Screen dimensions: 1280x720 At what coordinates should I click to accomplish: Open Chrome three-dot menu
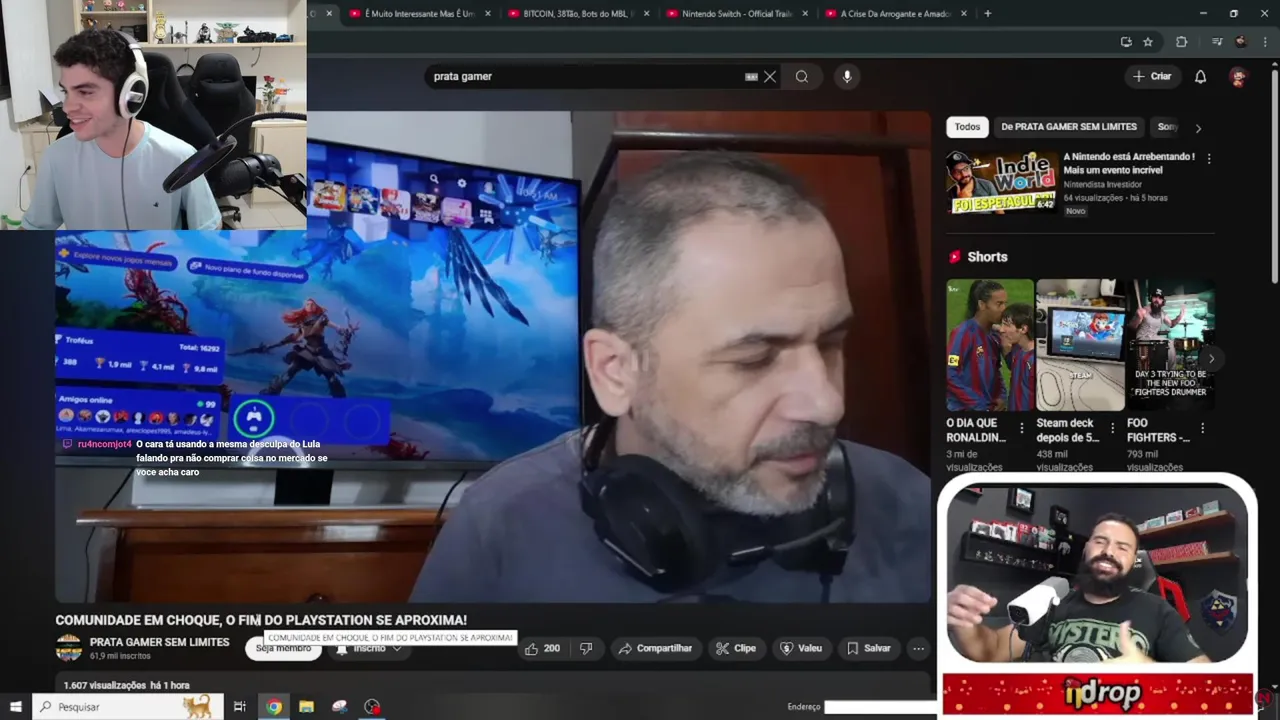point(1265,42)
